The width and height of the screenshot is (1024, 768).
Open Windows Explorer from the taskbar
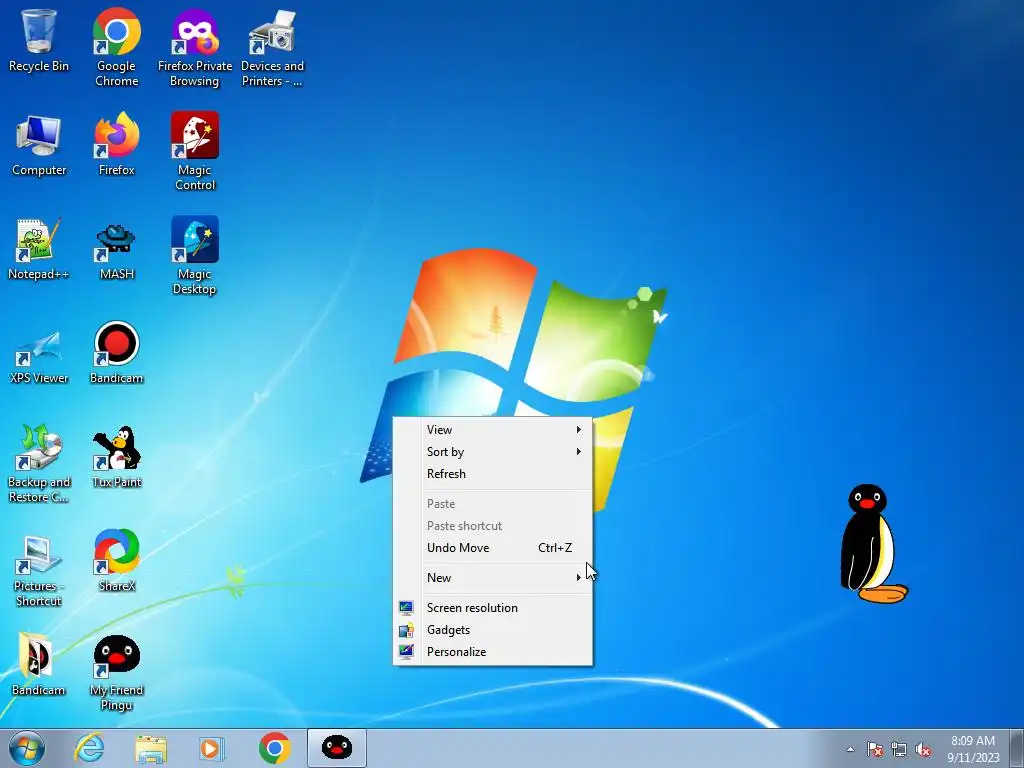coord(151,748)
